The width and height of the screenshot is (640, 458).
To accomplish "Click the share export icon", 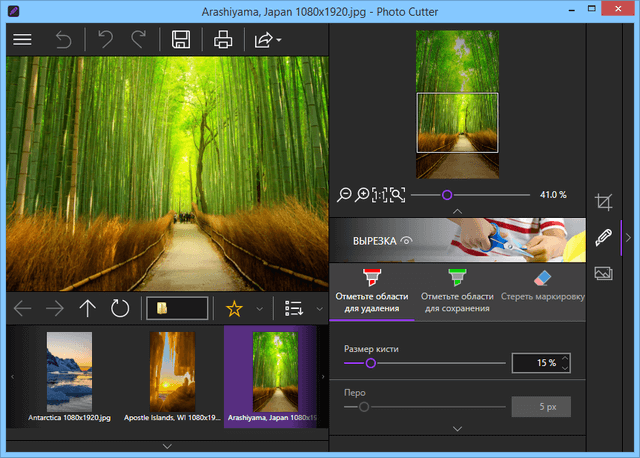I will (x=263, y=40).
